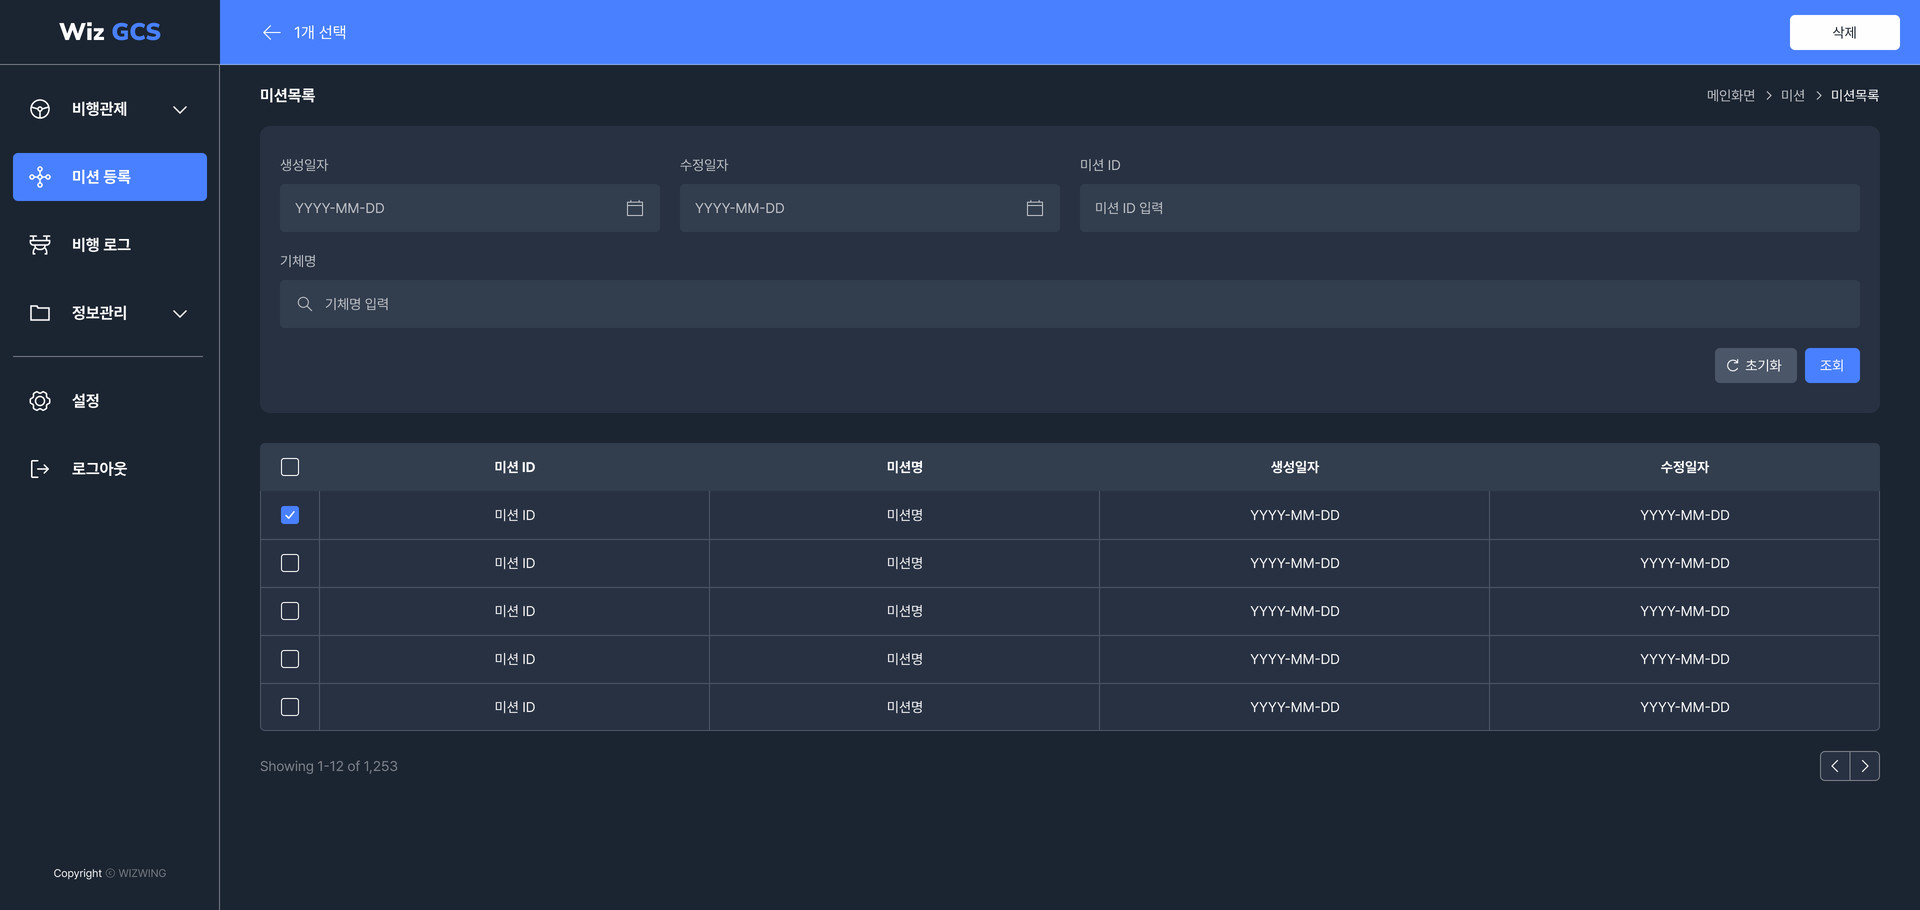Select 로그아웃 in the sidebar
This screenshot has width=1920, height=910.
(110, 469)
